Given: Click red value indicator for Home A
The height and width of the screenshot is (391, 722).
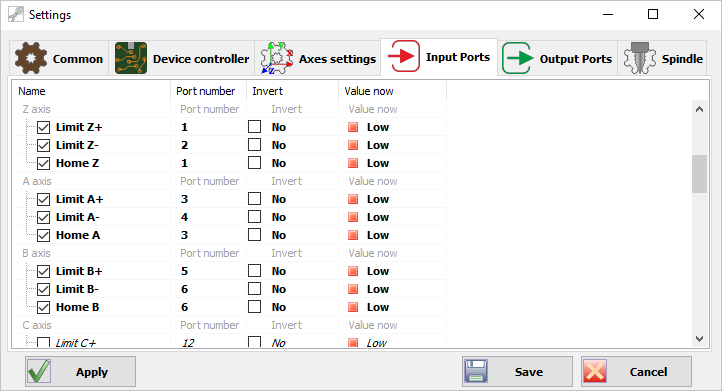Looking at the screenshot, I should click(353, 235).
